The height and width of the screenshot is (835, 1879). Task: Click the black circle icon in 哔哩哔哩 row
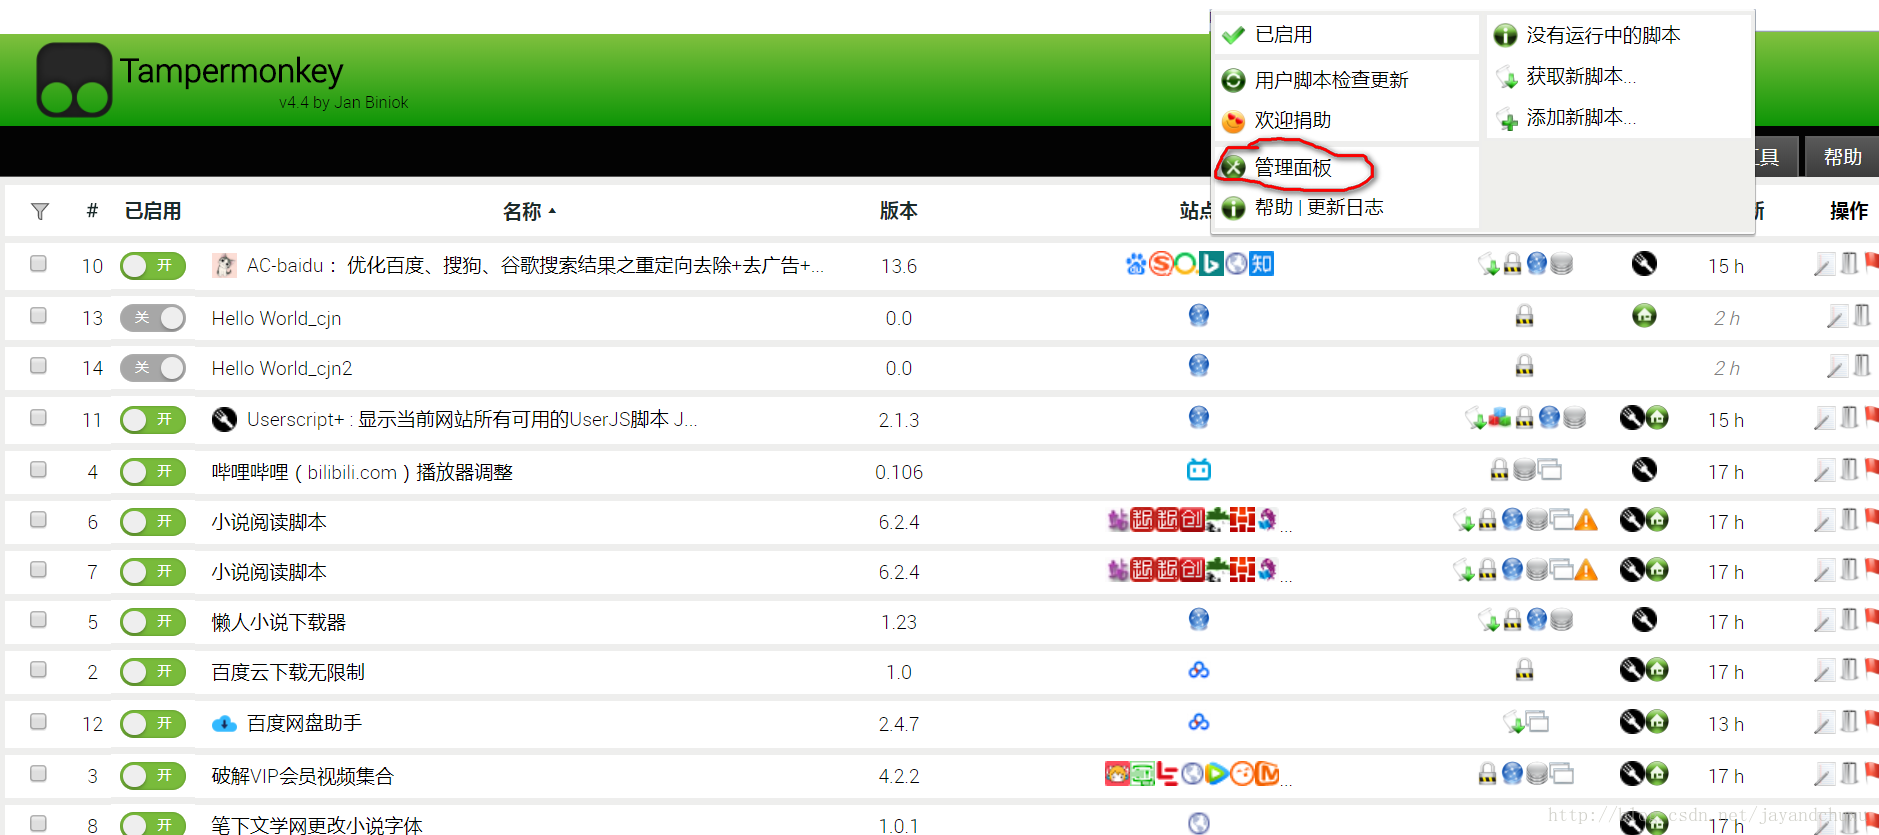pyautogui.click(x=1644, y=469)
